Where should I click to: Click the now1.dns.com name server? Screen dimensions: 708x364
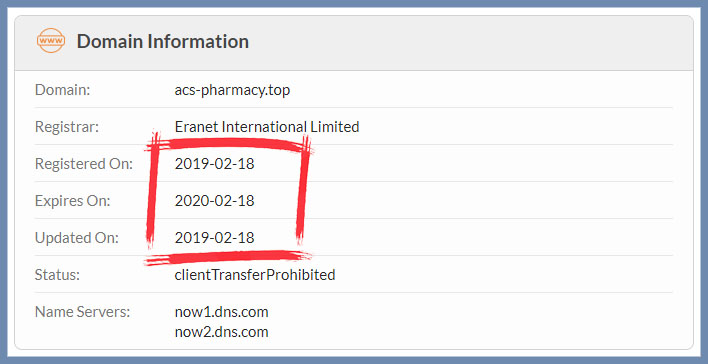[x=221, y=312]
